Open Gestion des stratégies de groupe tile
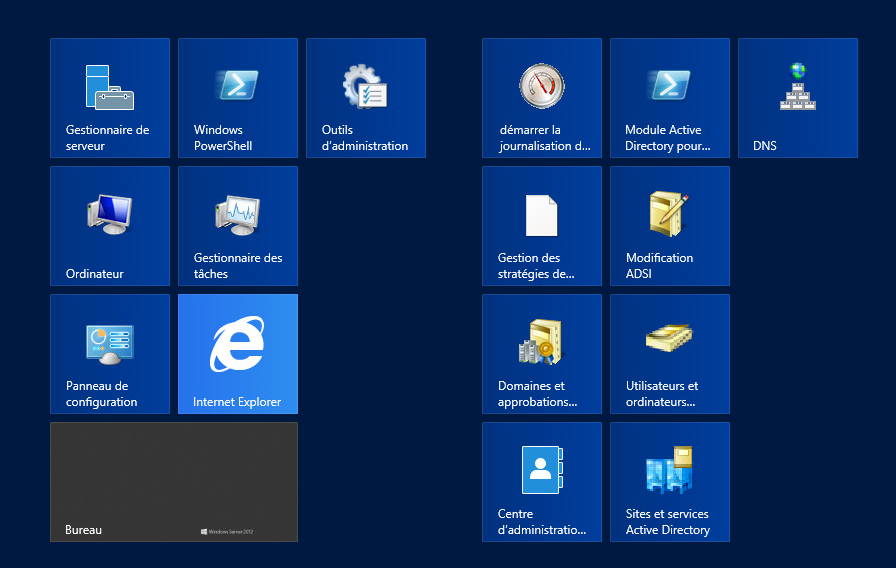896x568 pixels. (542, 226)
